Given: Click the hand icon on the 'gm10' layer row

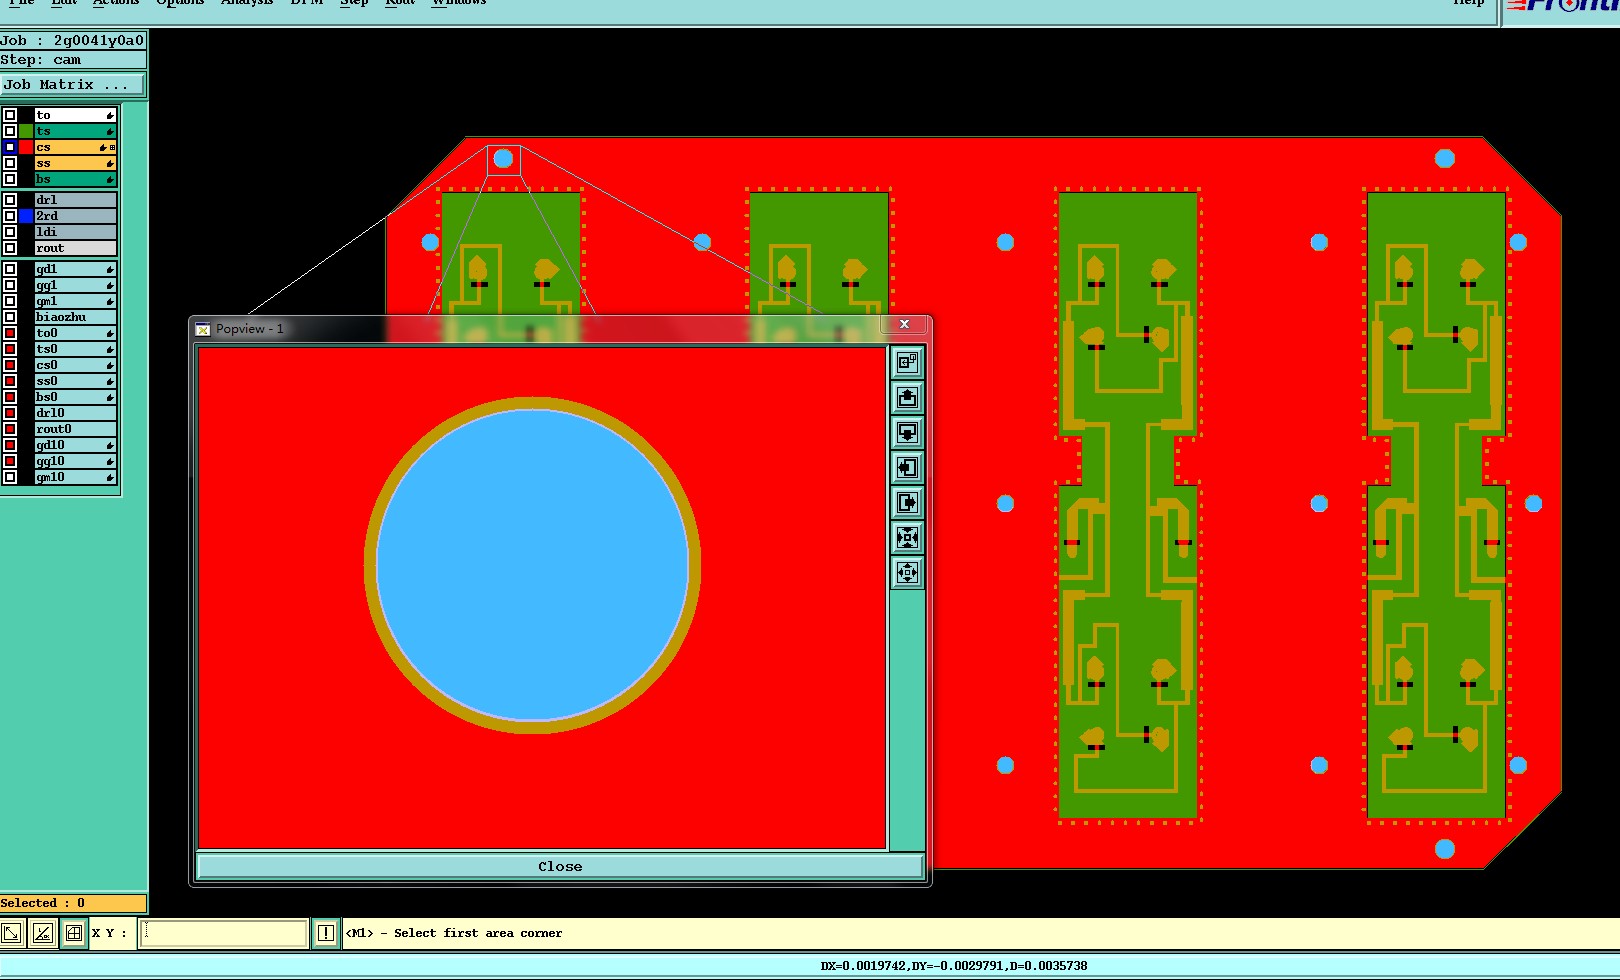Looking at the screenshot, I should [x=110, y=477].
